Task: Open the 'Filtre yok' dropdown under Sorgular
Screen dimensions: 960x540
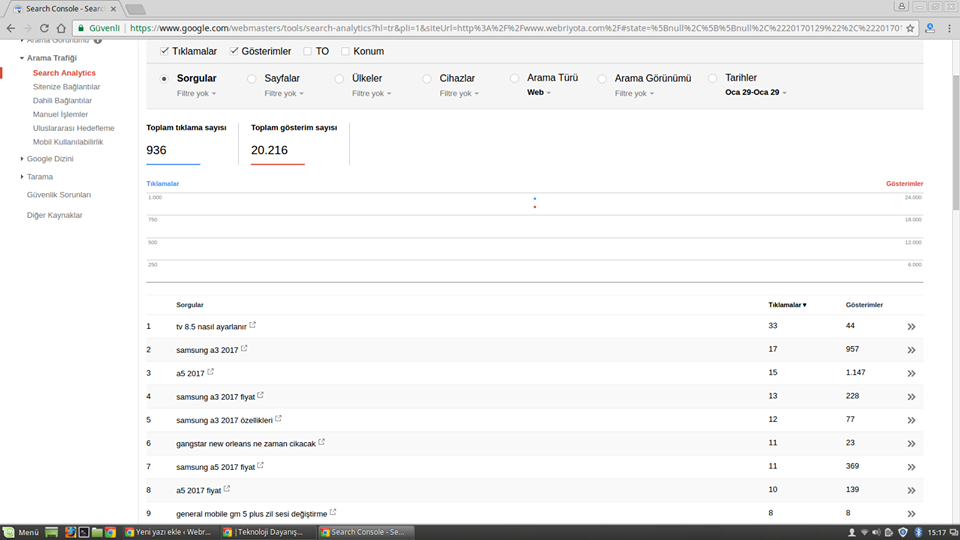Action: 197,94
